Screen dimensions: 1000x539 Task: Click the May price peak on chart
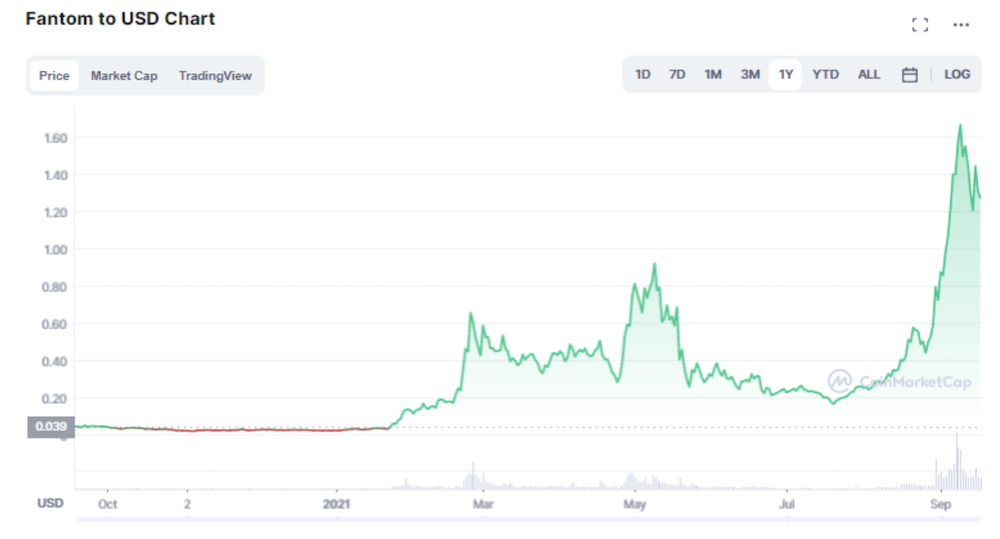pos(654,264)
